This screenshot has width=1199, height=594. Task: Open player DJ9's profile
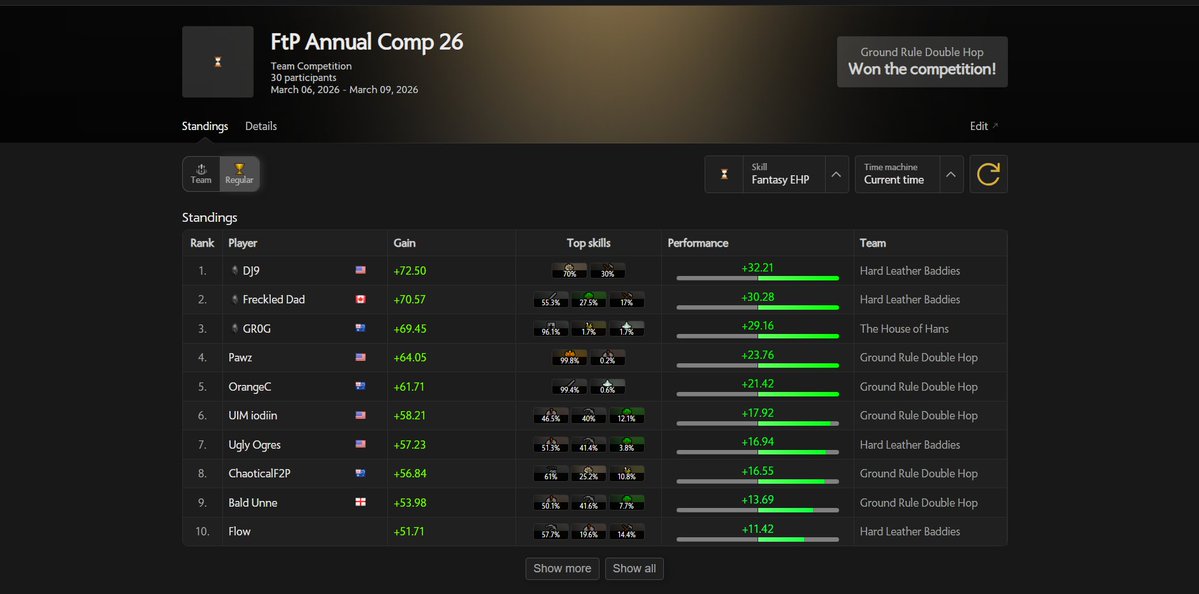coord(251,271)
